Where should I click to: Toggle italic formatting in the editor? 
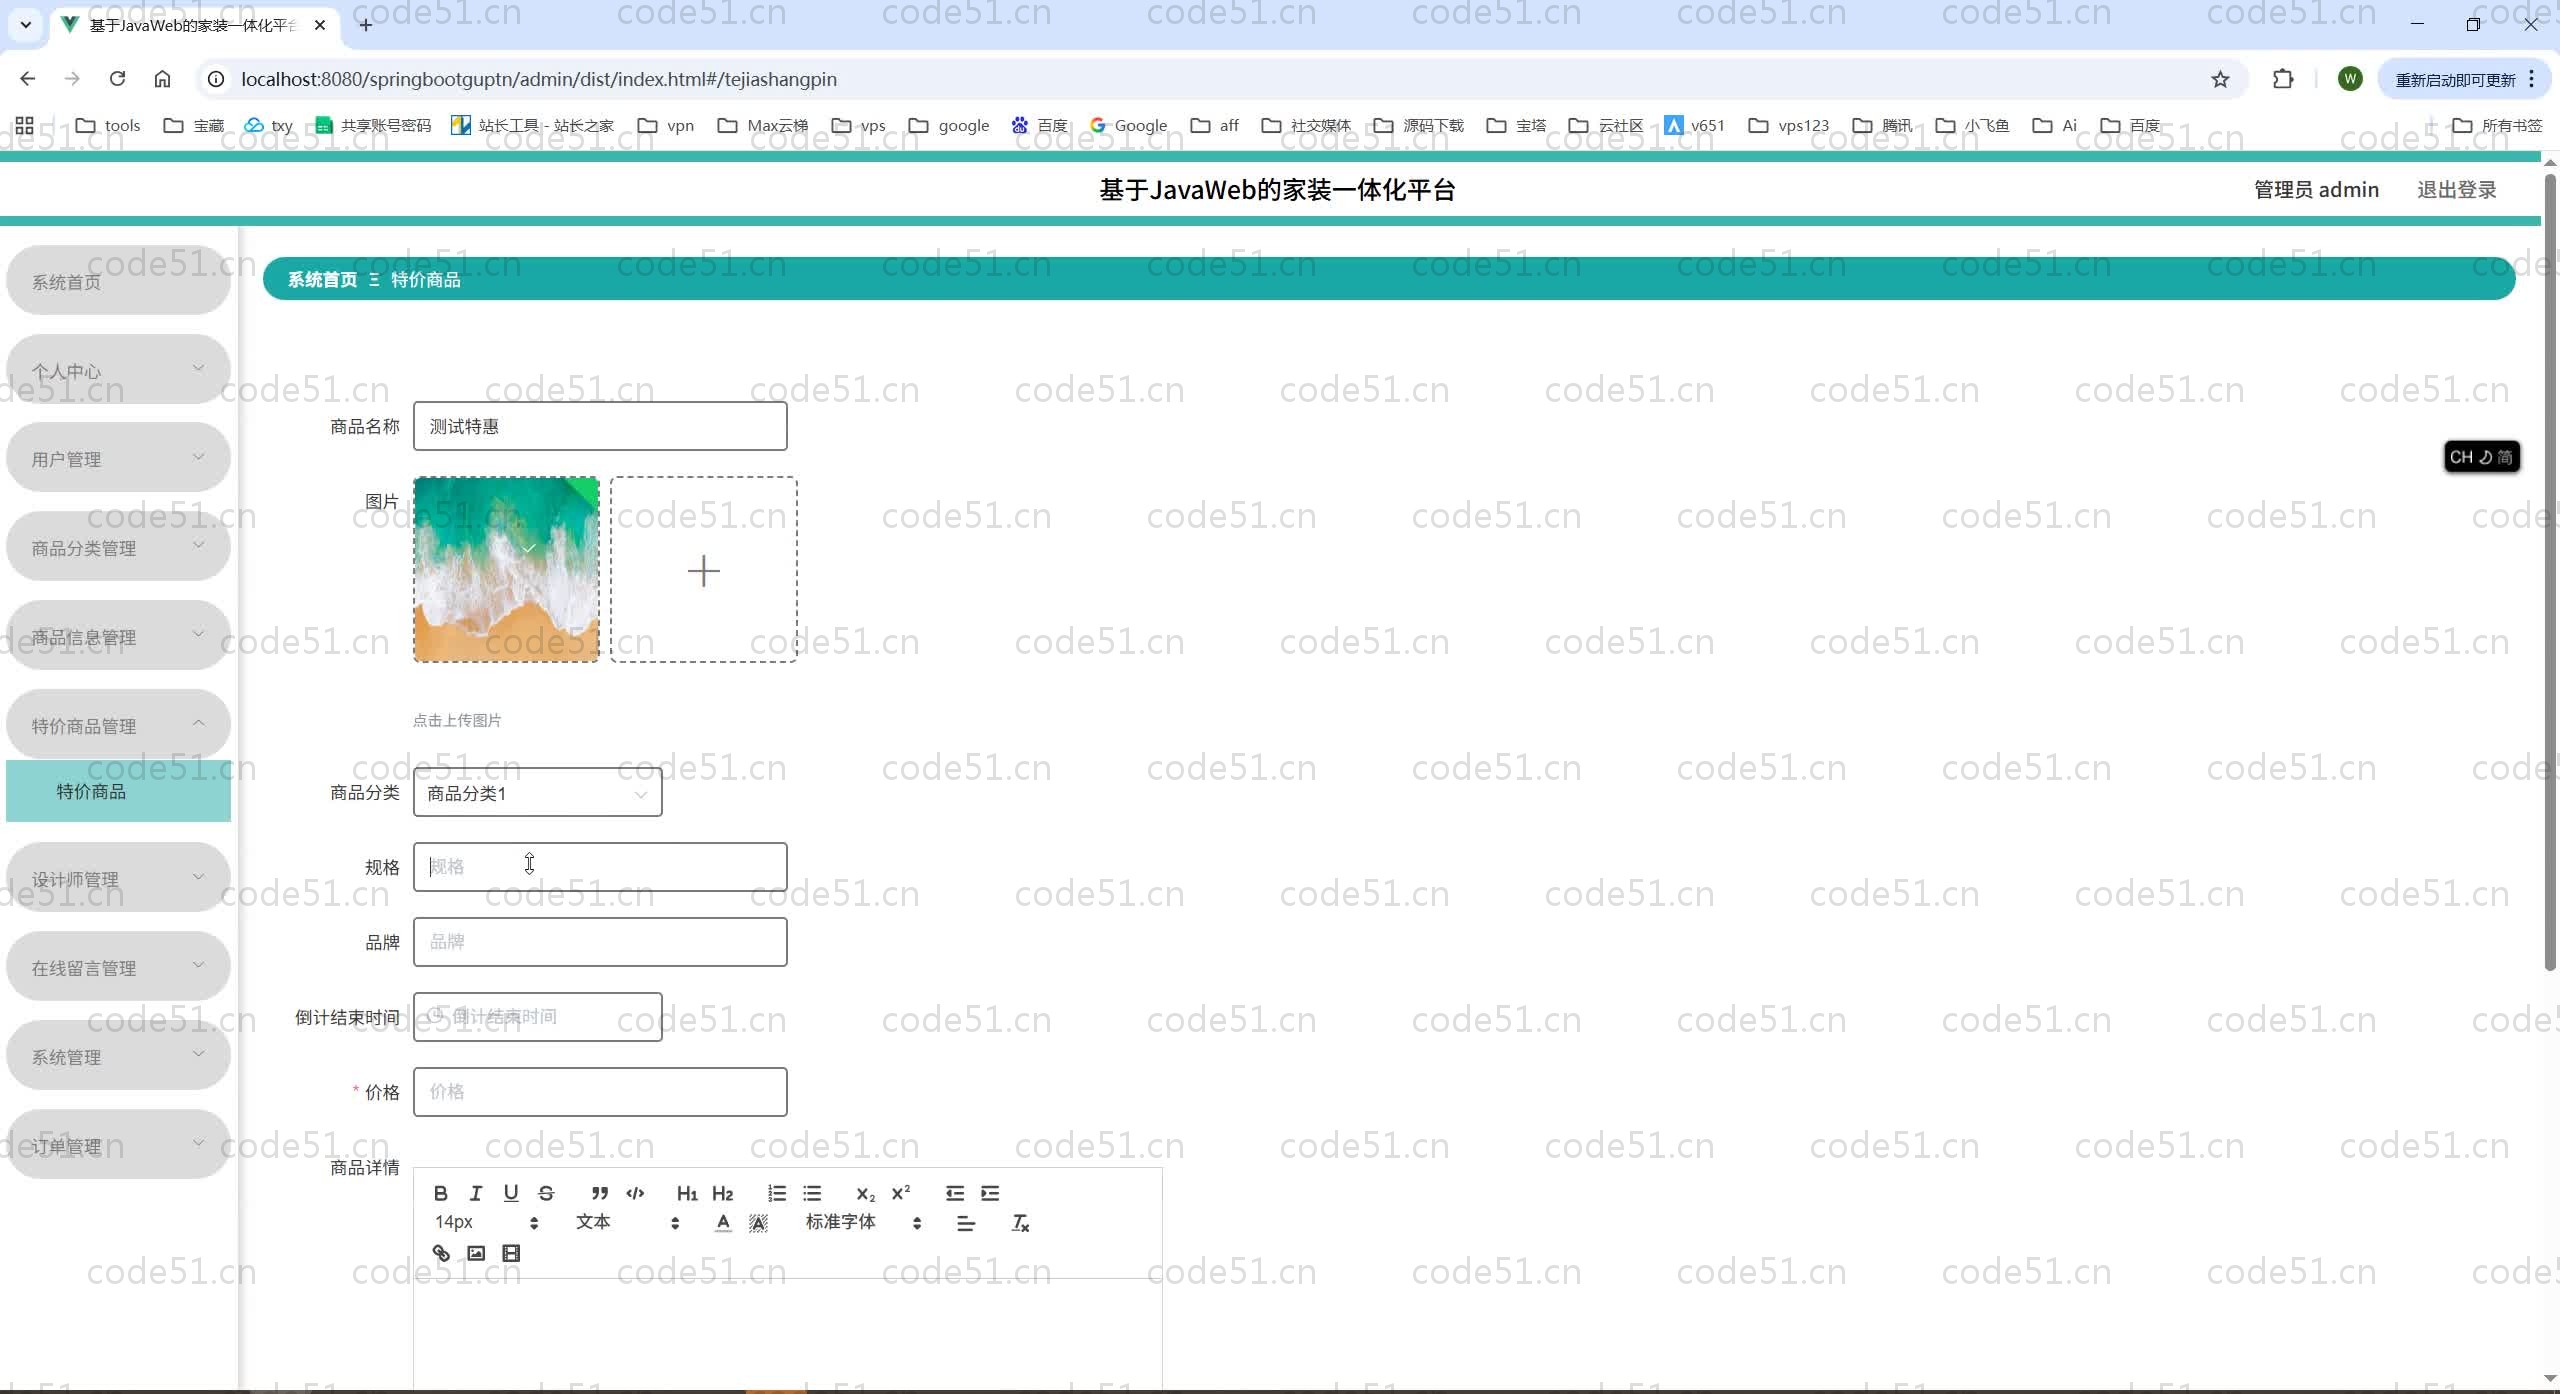point(476,1193)
